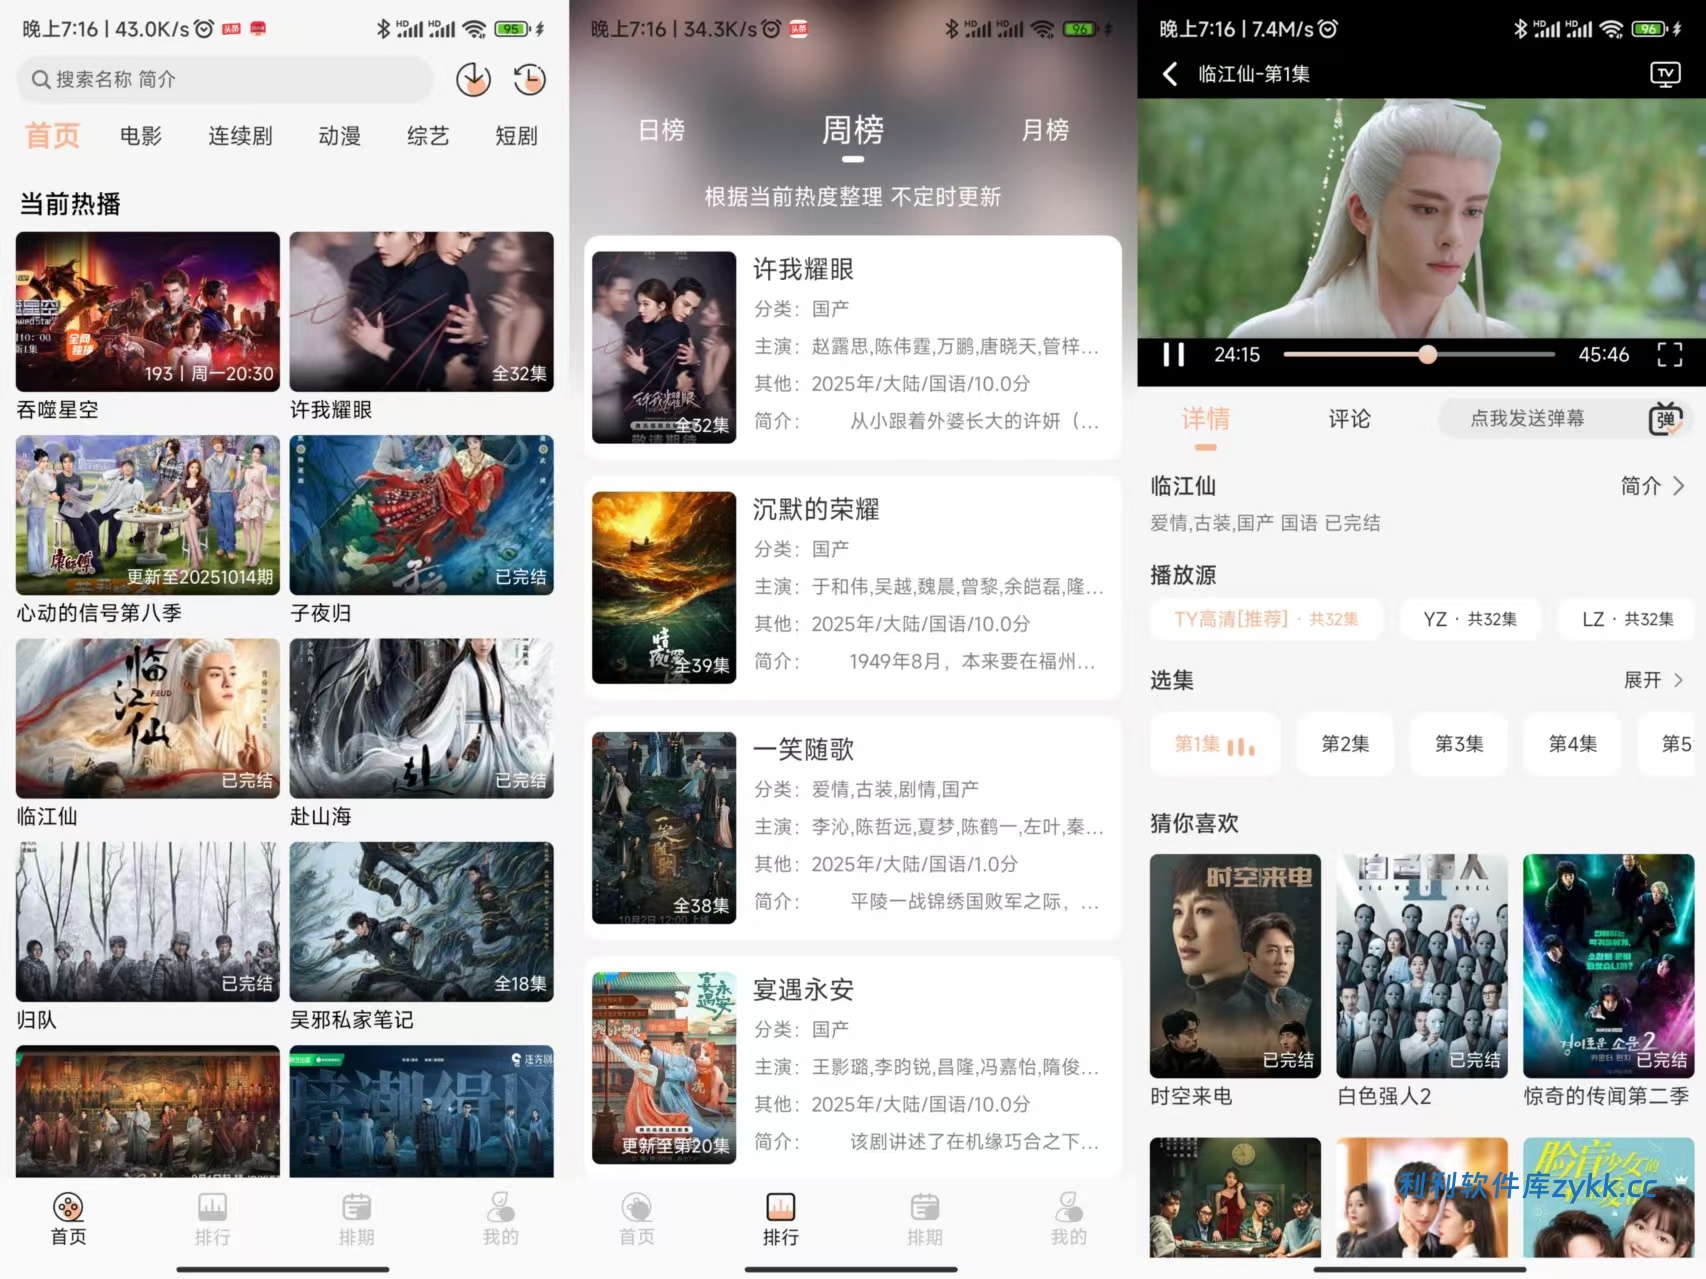Tap the TV cast icon
The image size is (1706, 1279).
coord(1665,74)
